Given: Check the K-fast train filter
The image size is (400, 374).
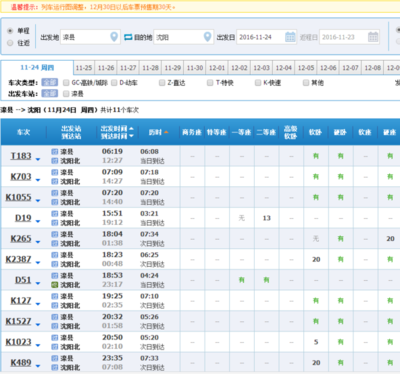Looking at the screenshot, I should point(258,83).
